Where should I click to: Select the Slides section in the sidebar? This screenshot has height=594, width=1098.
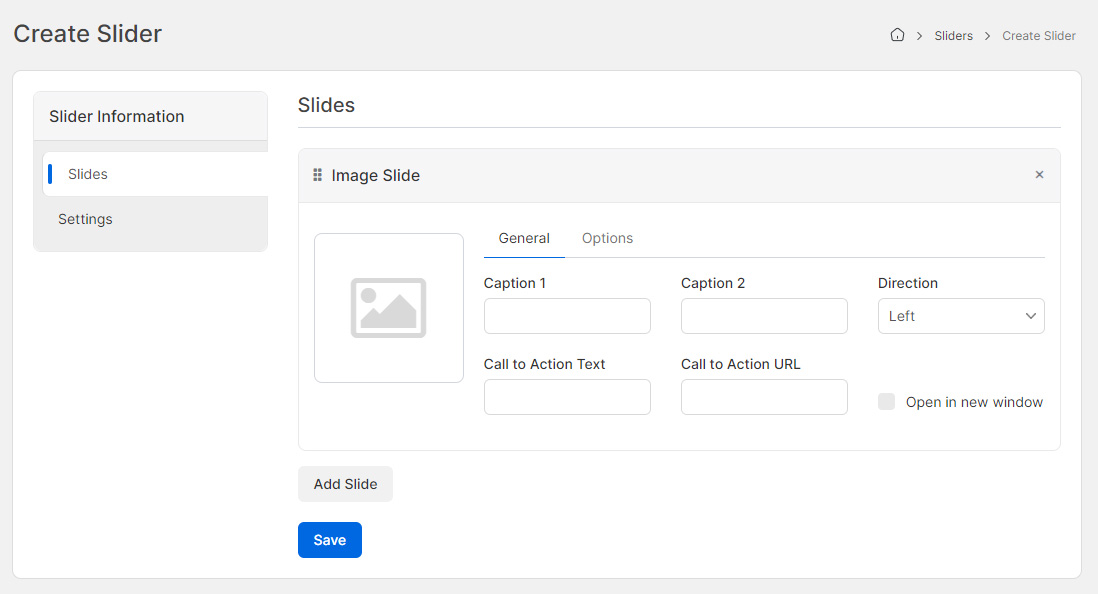click(88, 174)
